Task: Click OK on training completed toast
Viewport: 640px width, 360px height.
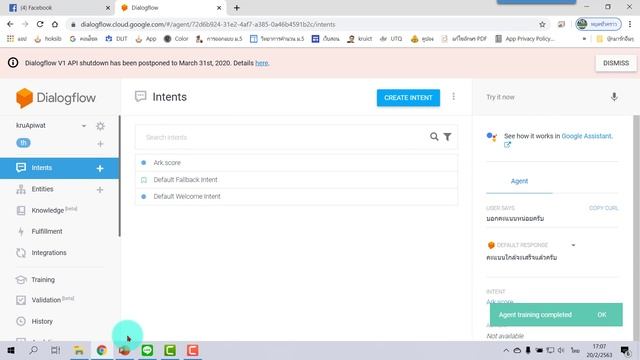Action: point(602,315)
